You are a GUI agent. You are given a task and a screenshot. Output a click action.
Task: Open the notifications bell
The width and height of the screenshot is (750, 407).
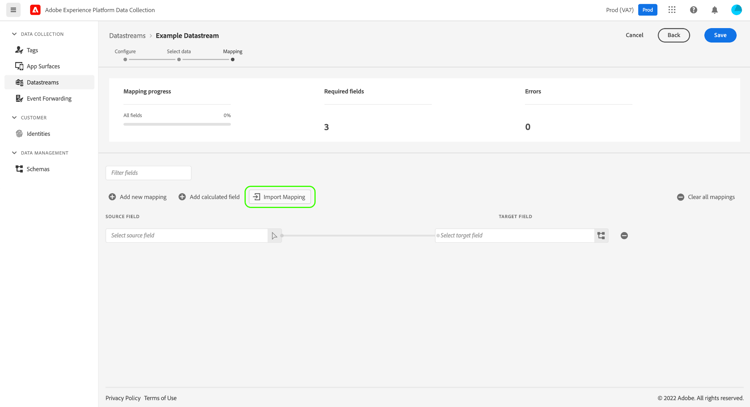[x=715, y=10]
